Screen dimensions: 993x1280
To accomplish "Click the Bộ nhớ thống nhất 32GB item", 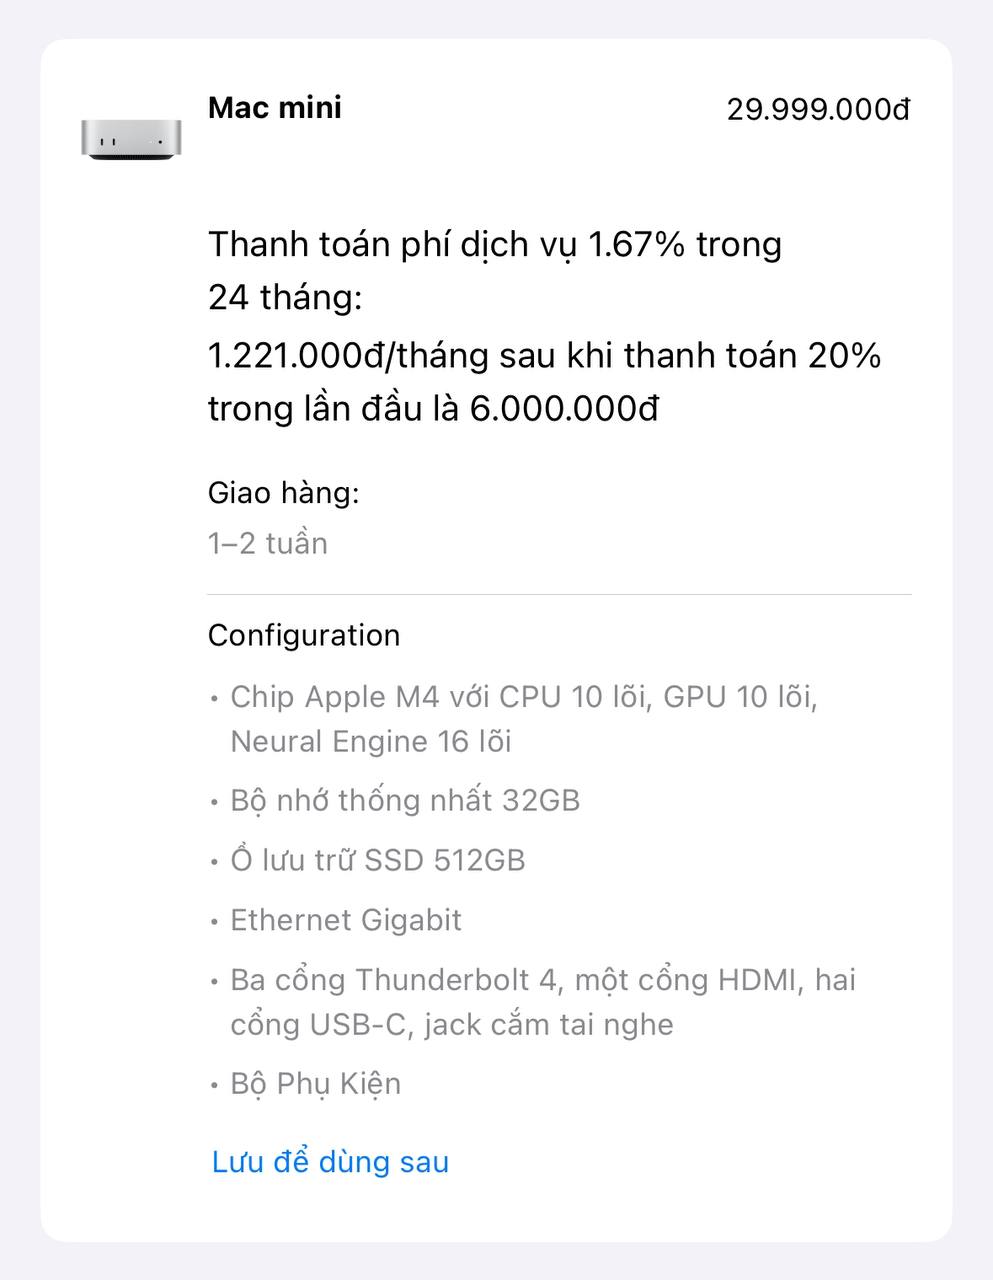I will (x=405, y=800).
